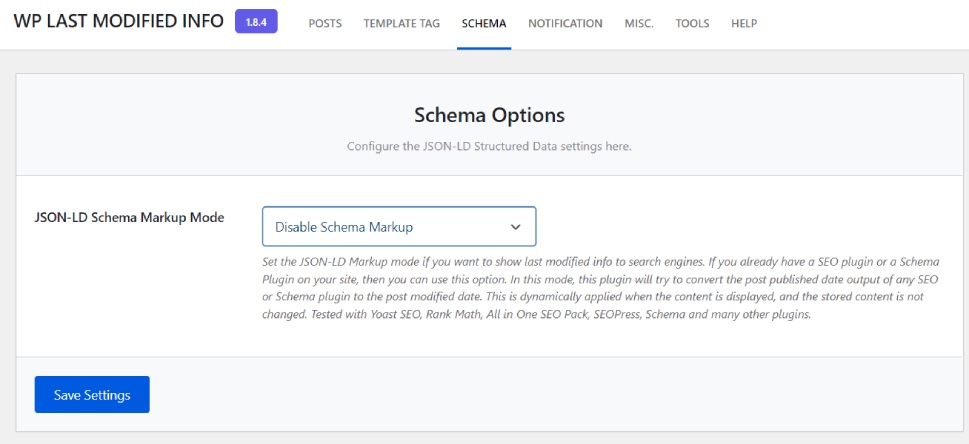Image resolution: width=969 pixels, height=444 pixels.
Task: Select the Schema tab
Action: point(484,23)
